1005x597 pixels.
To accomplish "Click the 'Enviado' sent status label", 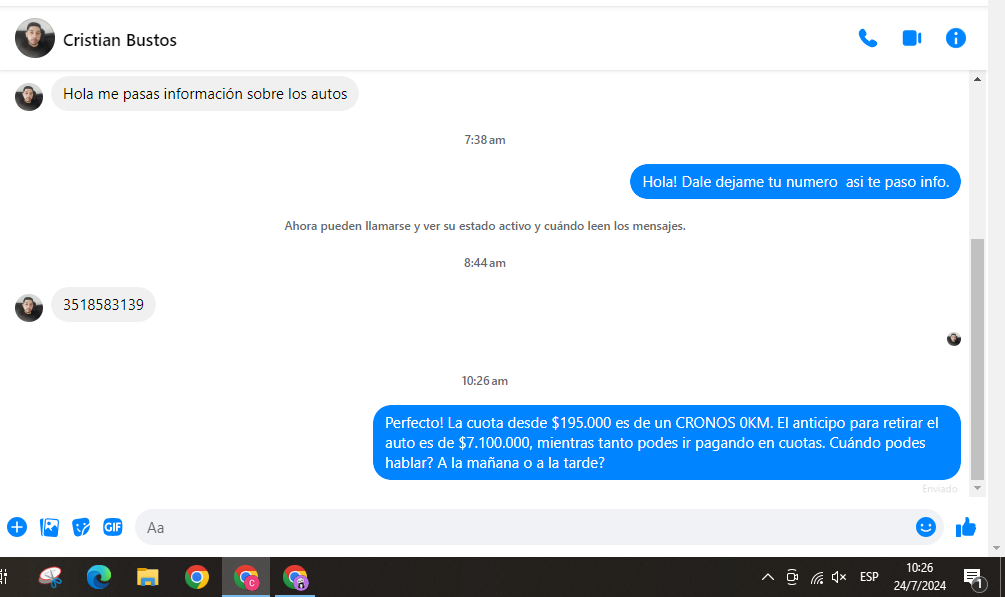I will coord(940,489).
